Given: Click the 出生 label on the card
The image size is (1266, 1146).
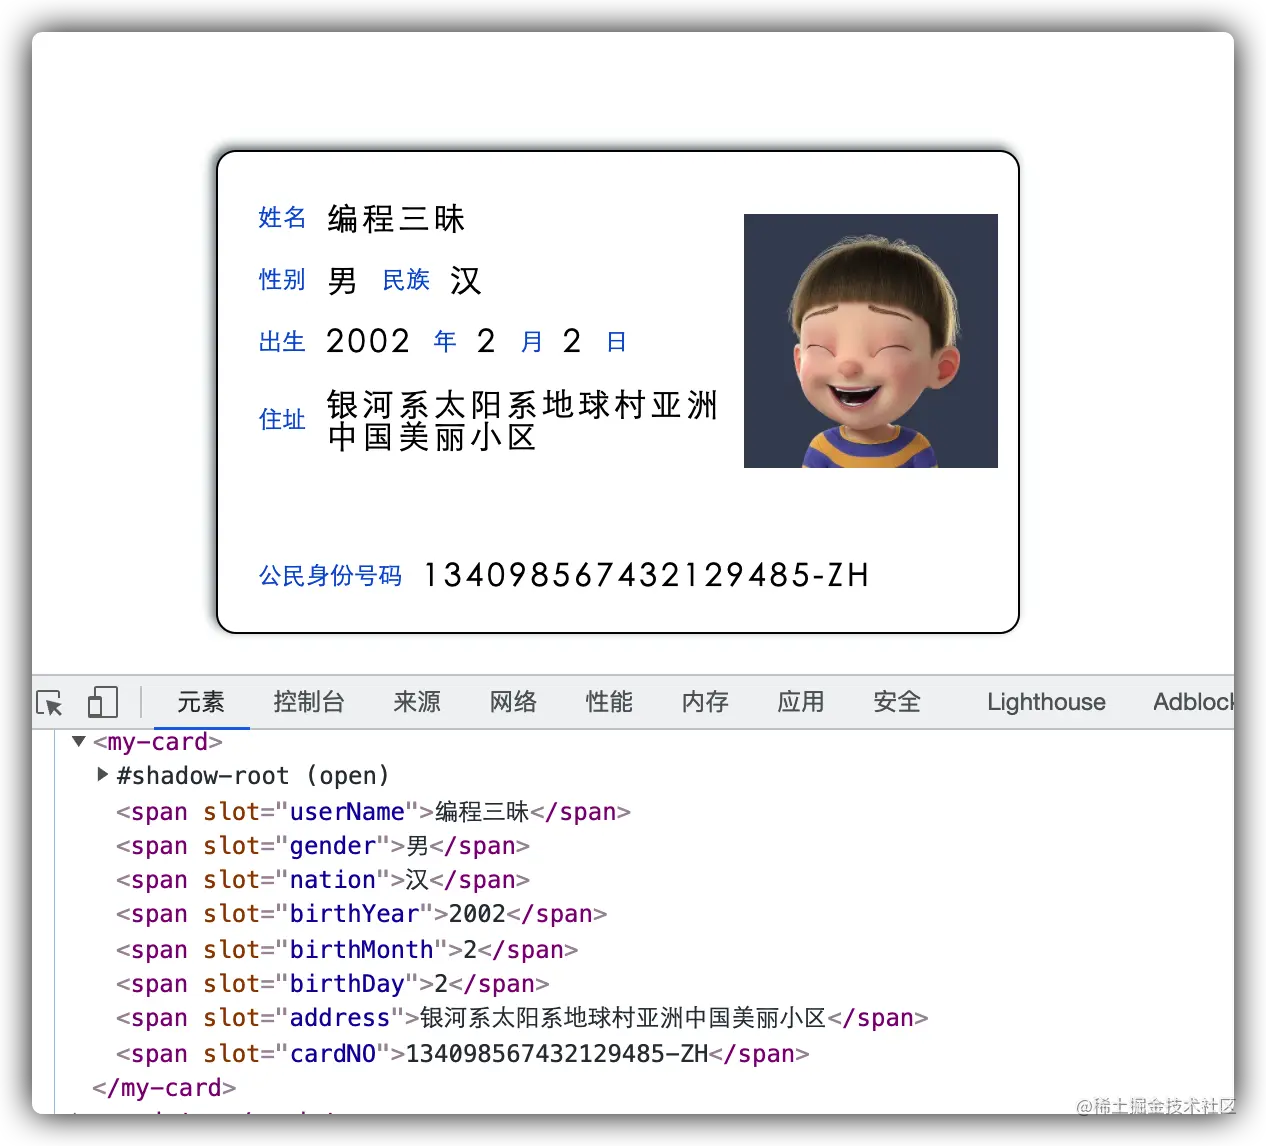Looking at the screenshot, I should [x=282, y=342].
